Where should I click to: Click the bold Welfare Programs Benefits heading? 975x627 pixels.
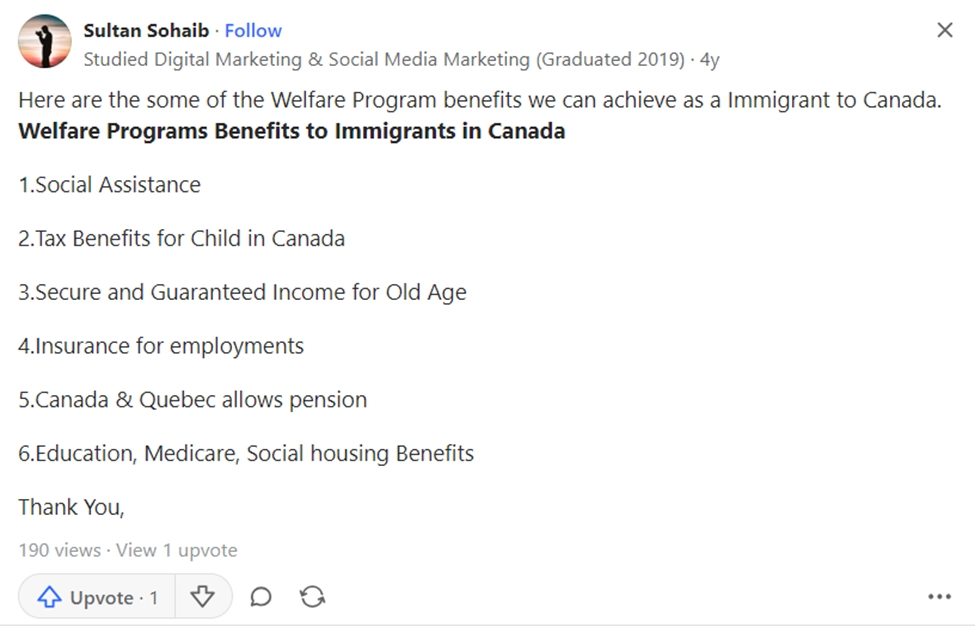pos(292,131)
